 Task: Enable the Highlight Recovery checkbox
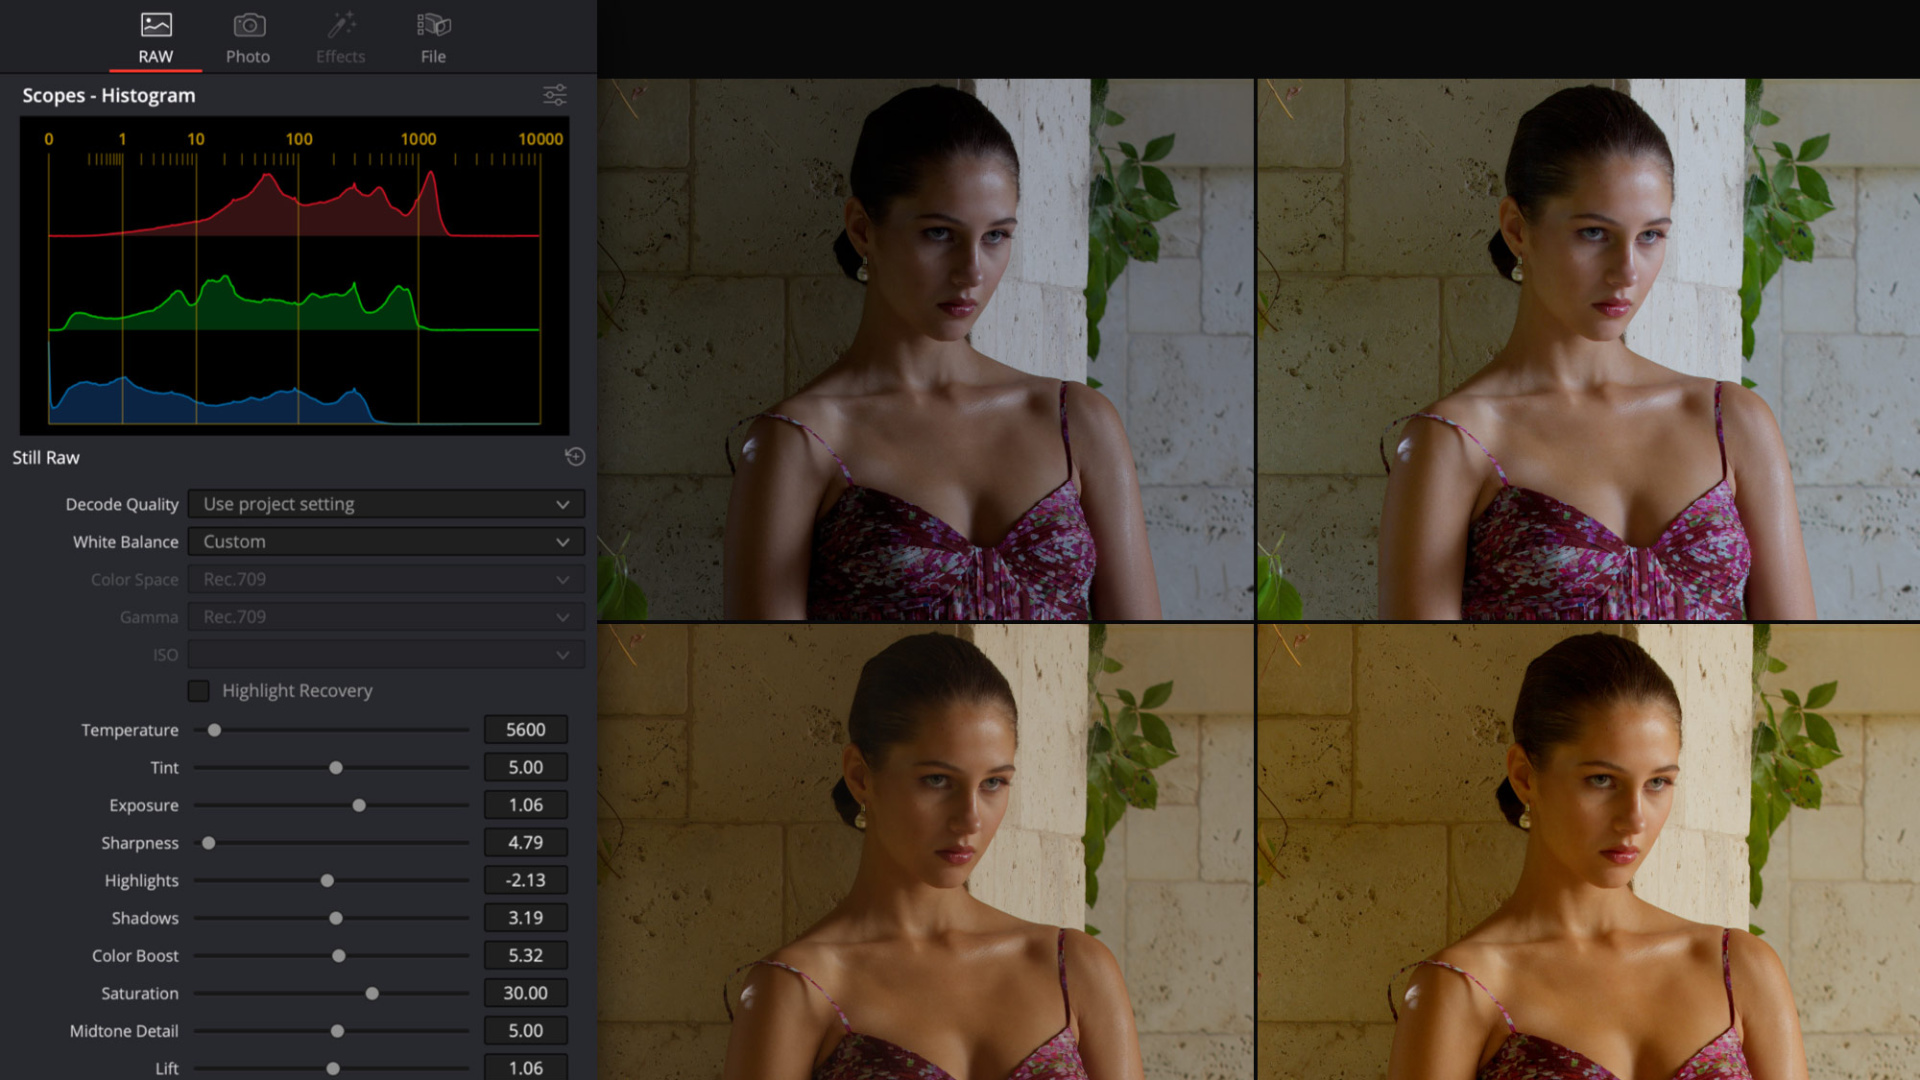click(x=199, y=691)
